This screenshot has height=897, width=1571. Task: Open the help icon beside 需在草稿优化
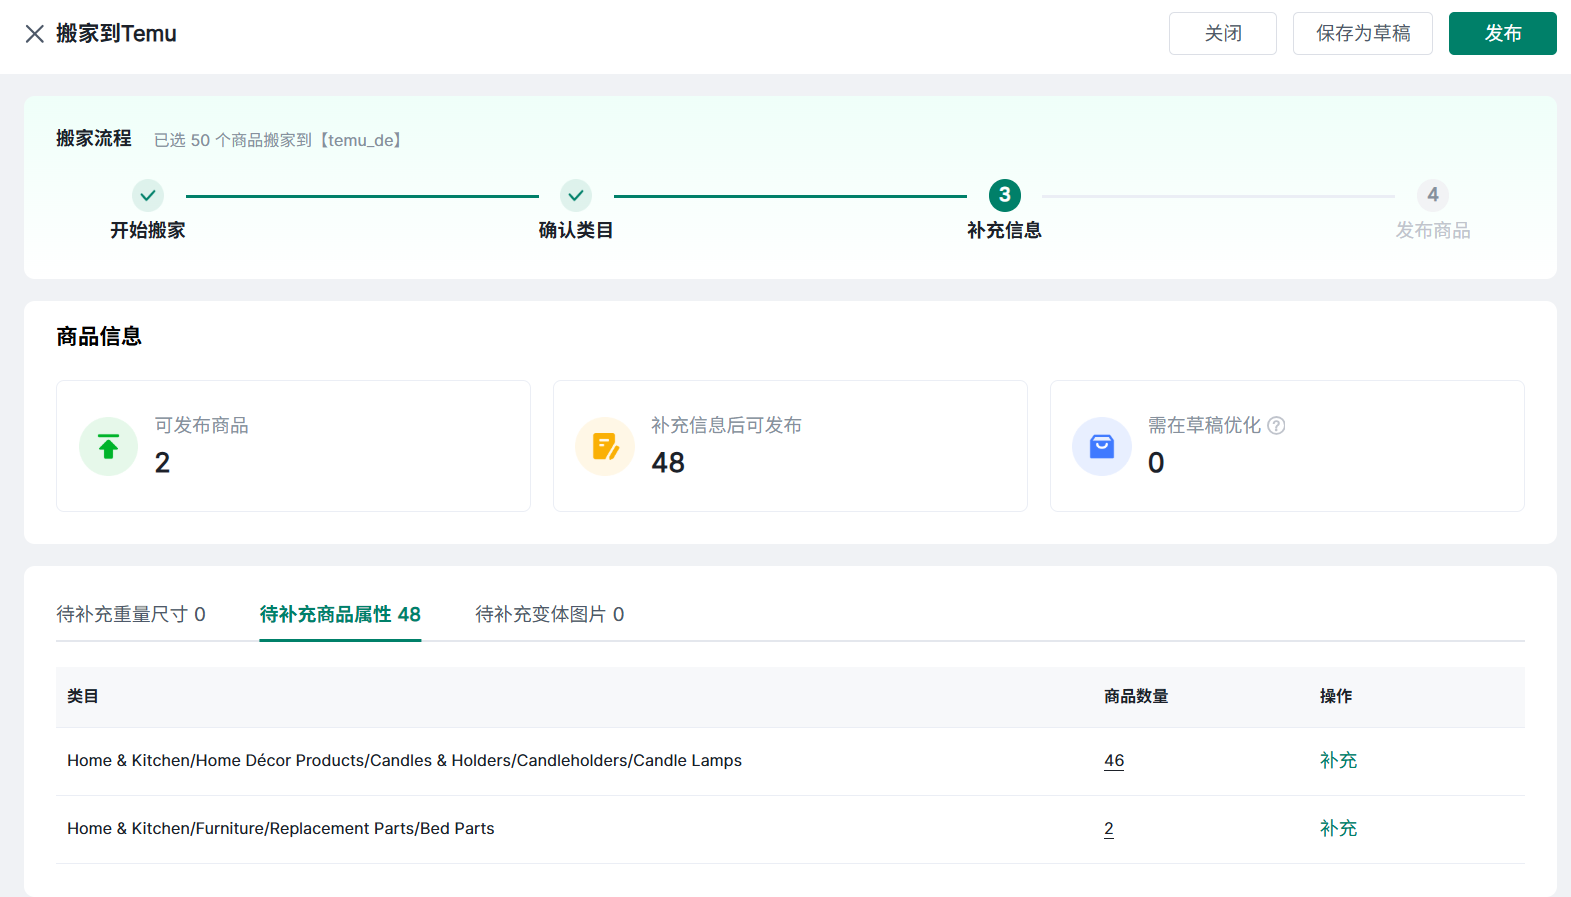click(x=1276, y=426)
